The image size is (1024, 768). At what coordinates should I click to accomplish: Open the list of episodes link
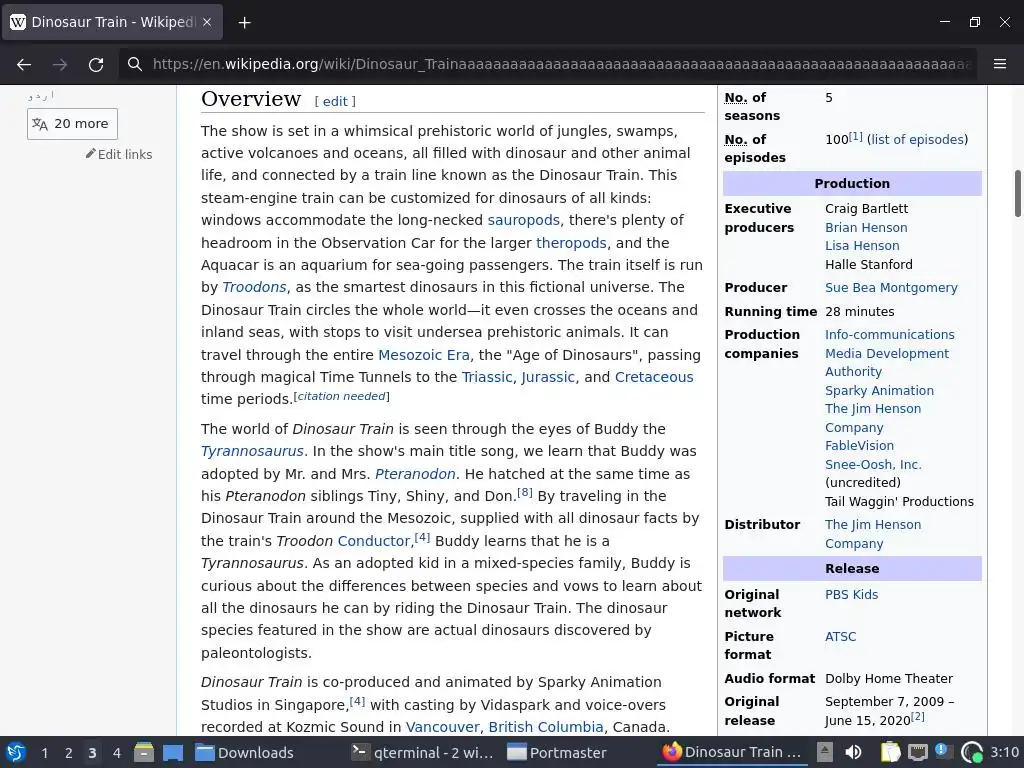(x=917, y=140)
